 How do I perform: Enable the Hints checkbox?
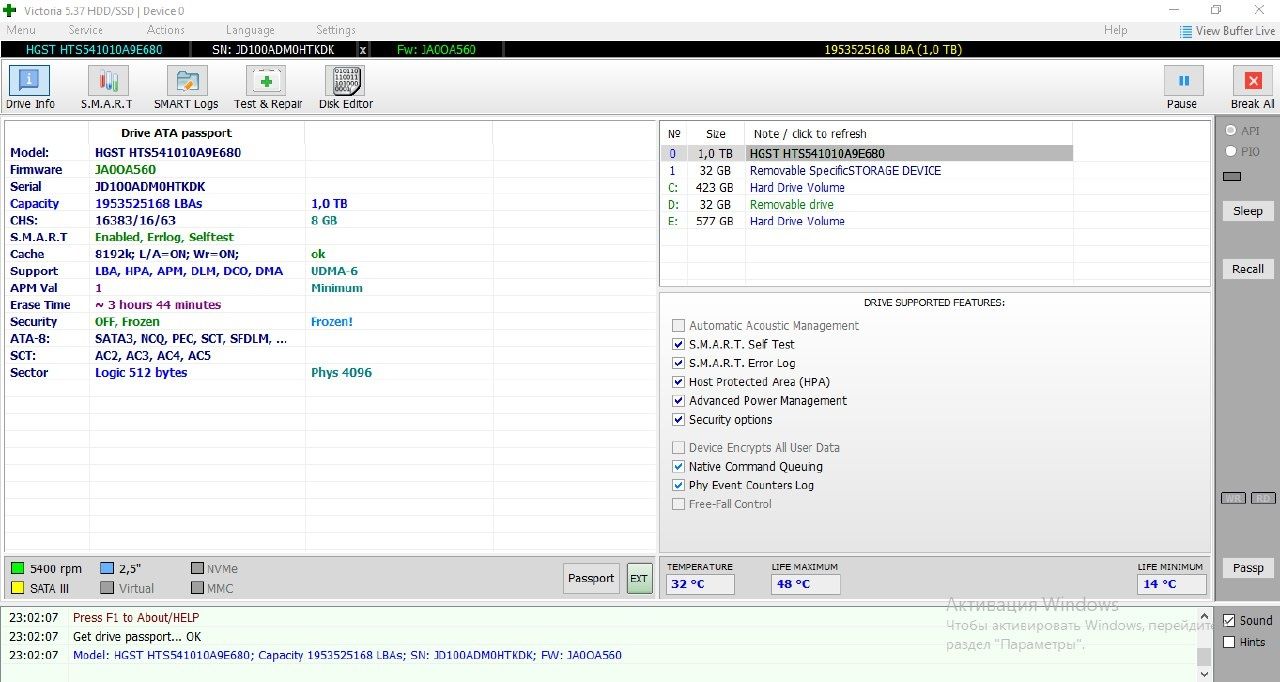coord(1230,642)
